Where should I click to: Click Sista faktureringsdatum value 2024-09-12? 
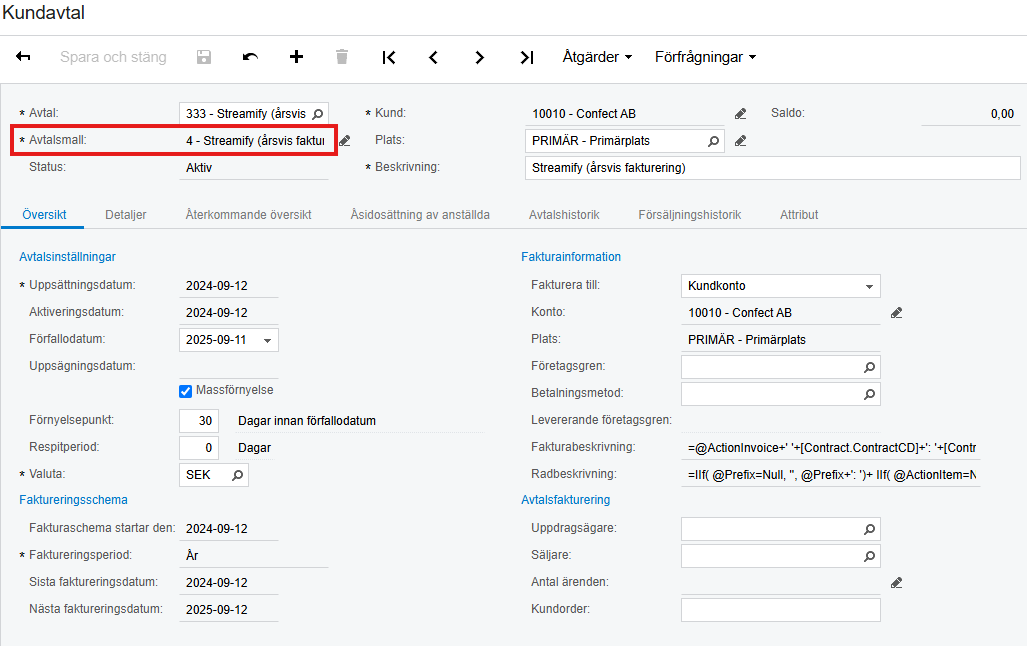217,582
